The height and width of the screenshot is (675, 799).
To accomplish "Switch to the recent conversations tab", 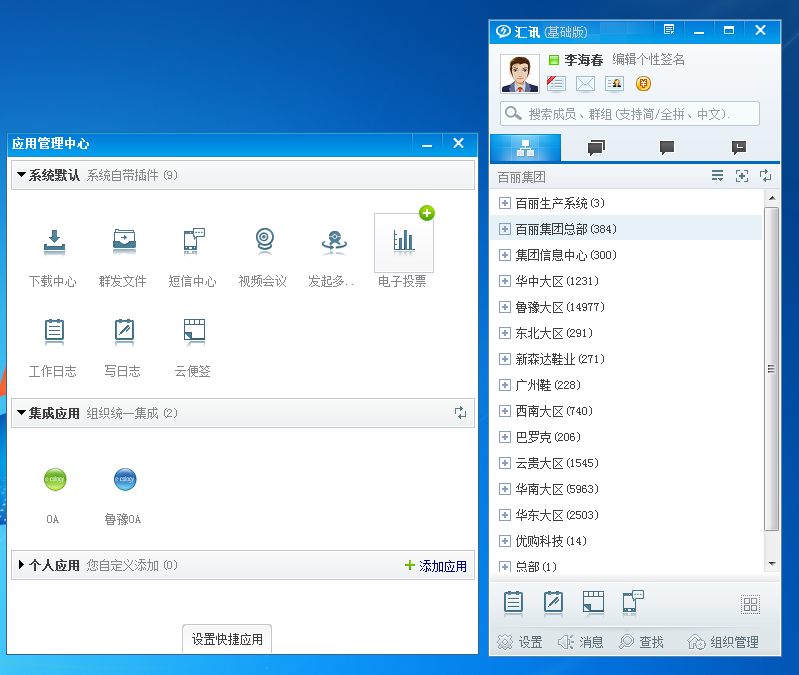I will point(667,148).
